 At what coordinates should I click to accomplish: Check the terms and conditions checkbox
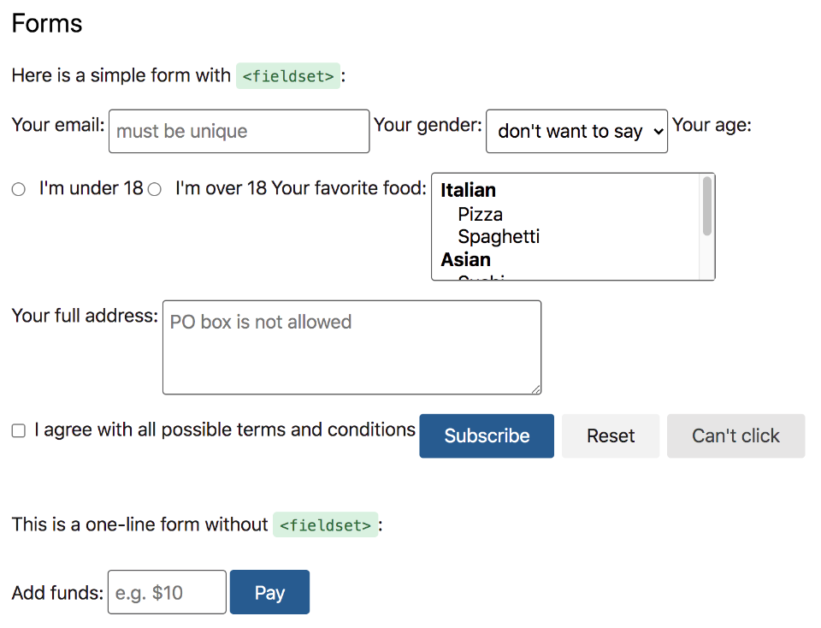[18, 431]
